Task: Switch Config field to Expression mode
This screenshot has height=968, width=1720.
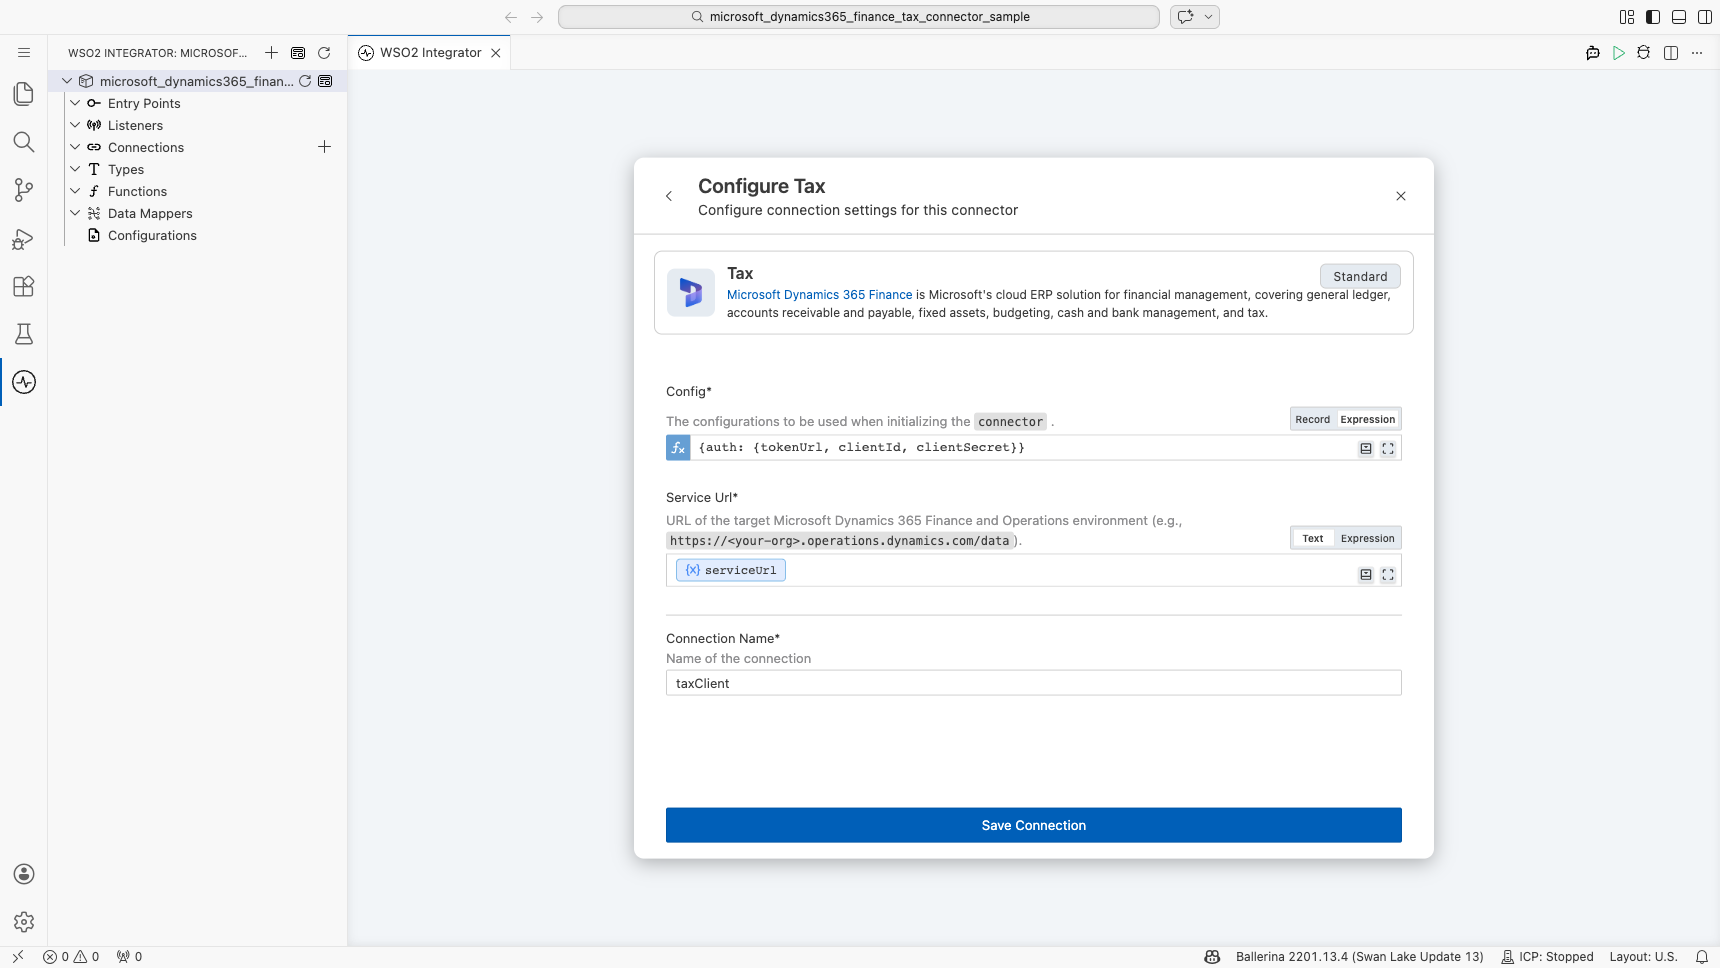Action: pyautogui.click(x=1367, y=420)
